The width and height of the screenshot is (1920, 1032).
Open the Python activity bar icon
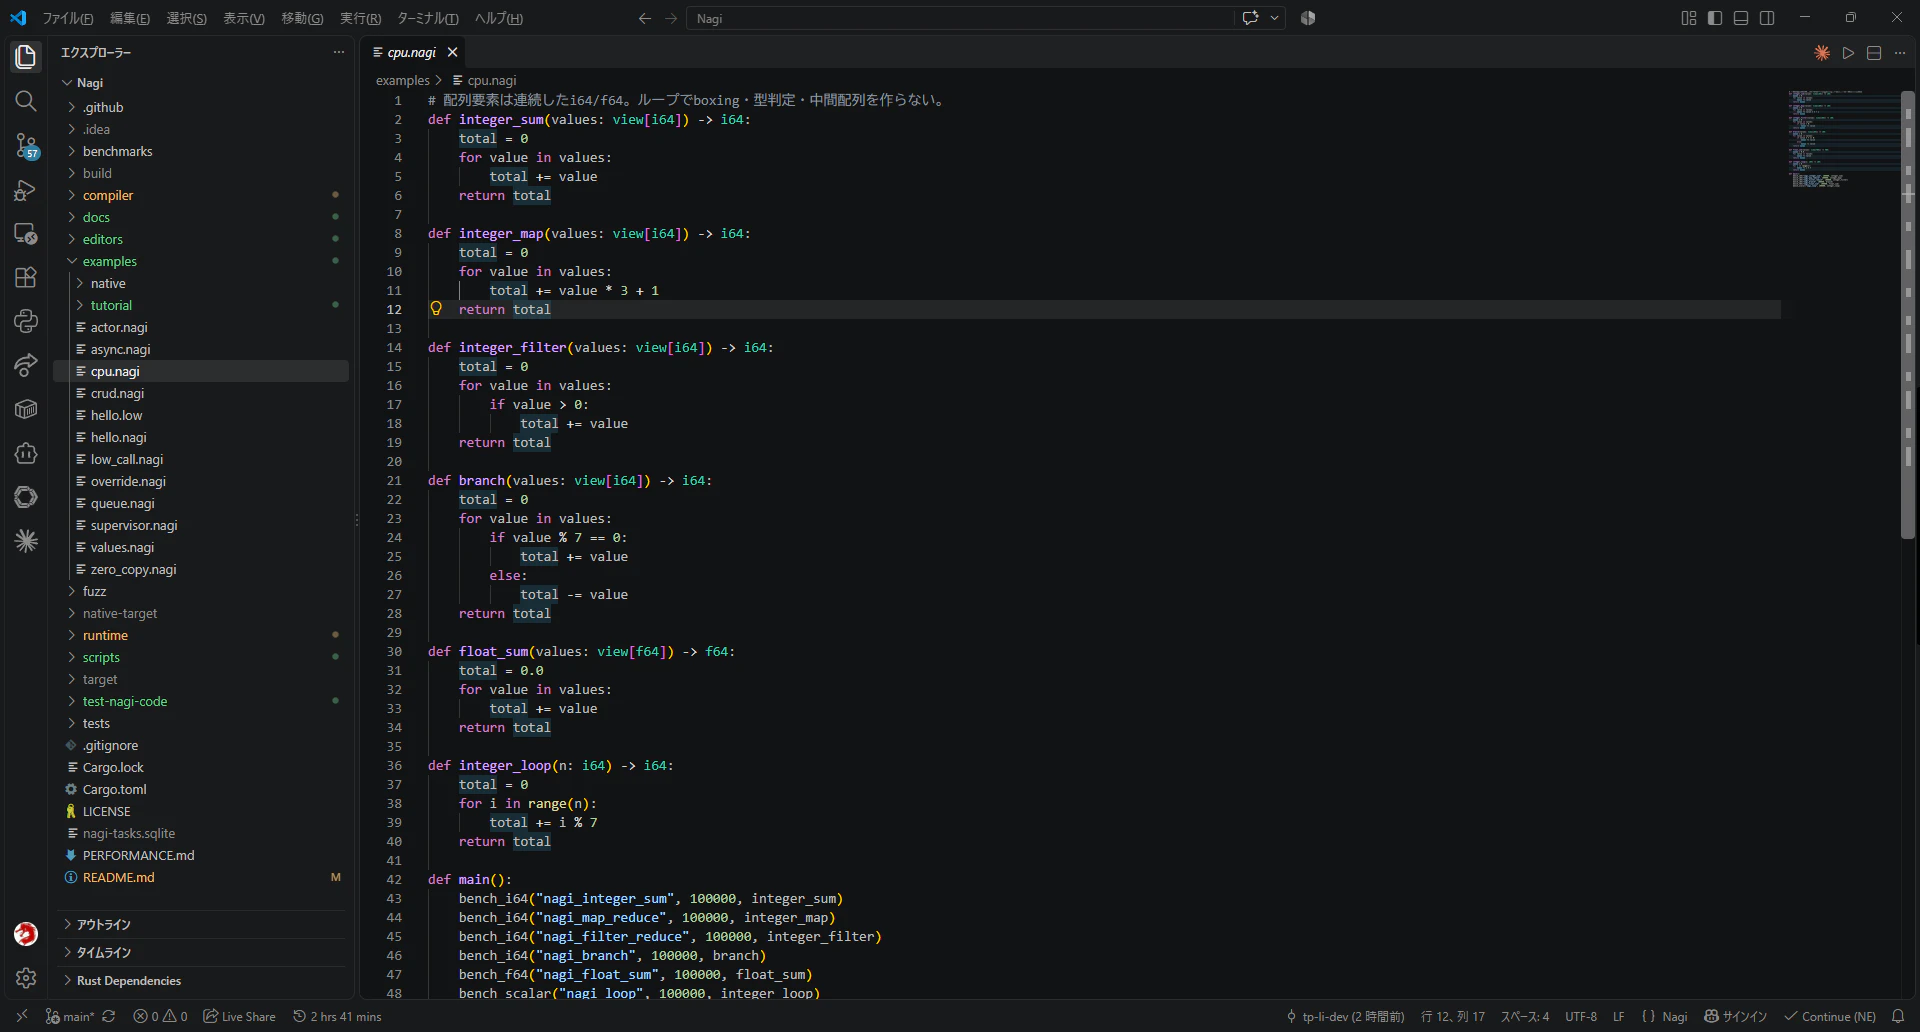[x=26, y=321]
